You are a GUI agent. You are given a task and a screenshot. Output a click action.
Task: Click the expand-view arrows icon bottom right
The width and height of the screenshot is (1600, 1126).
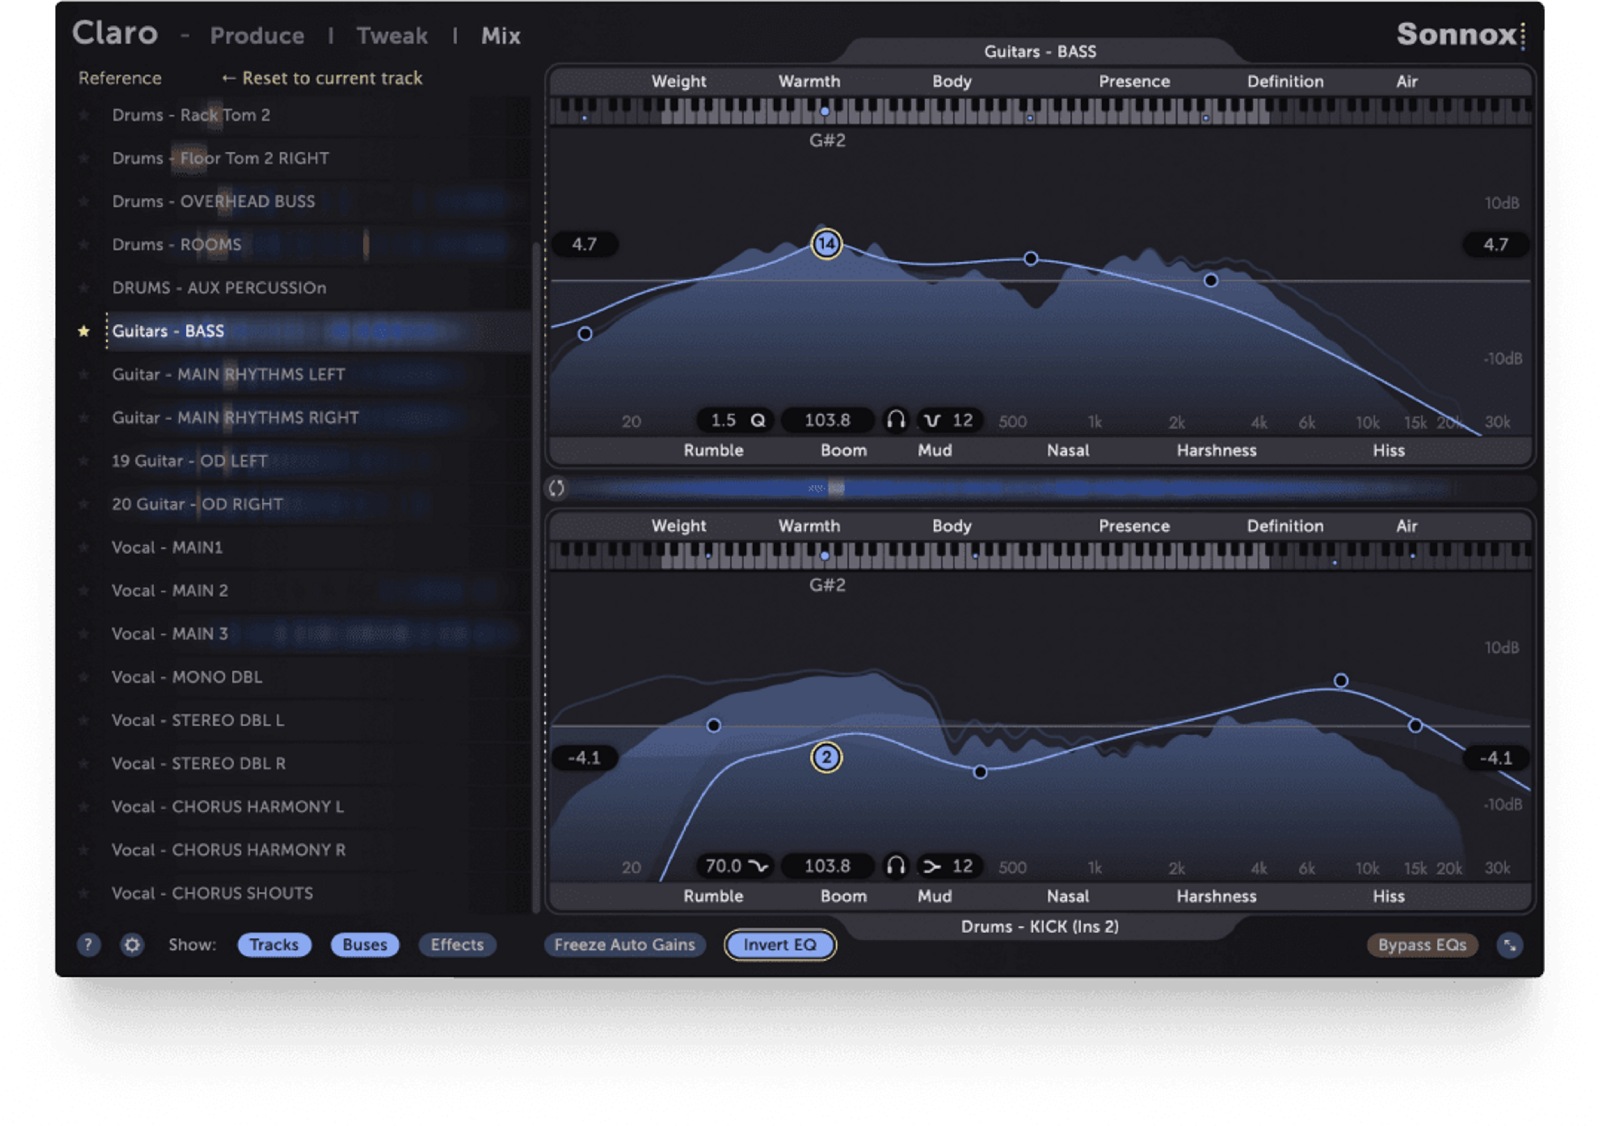1510,944
